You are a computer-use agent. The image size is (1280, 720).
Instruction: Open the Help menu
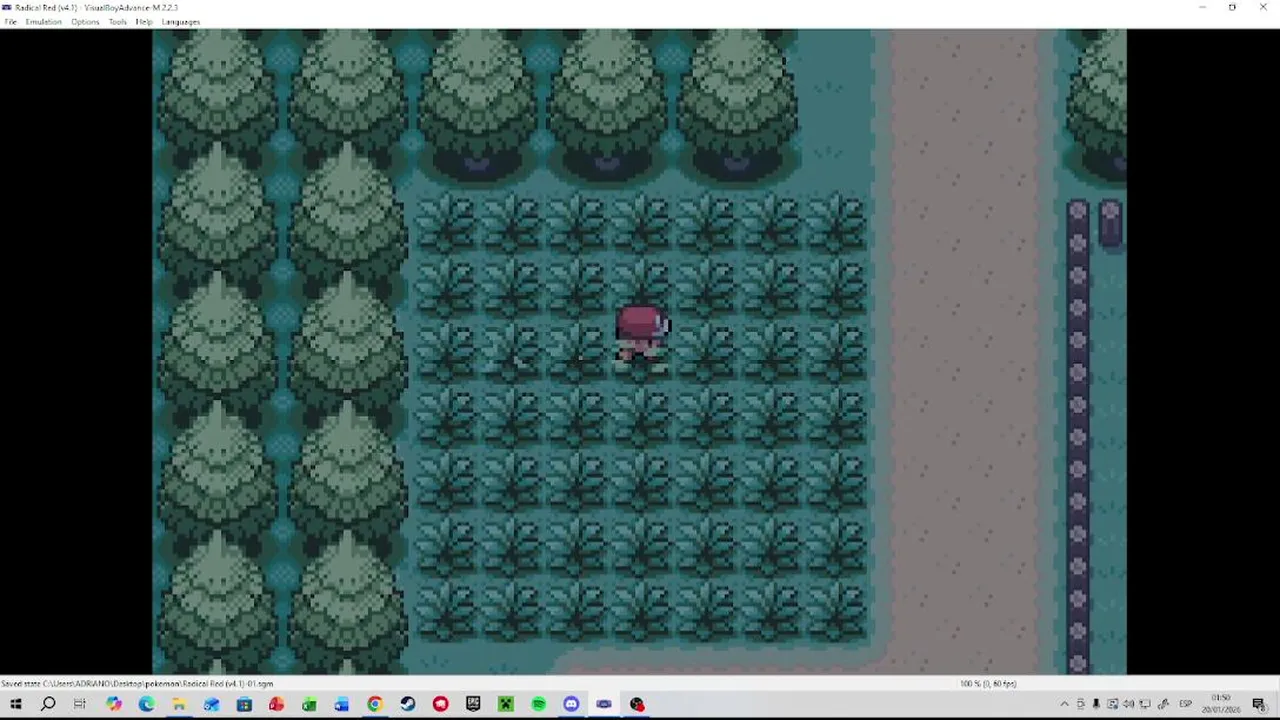pyautogui.click(x=144, y=22)
